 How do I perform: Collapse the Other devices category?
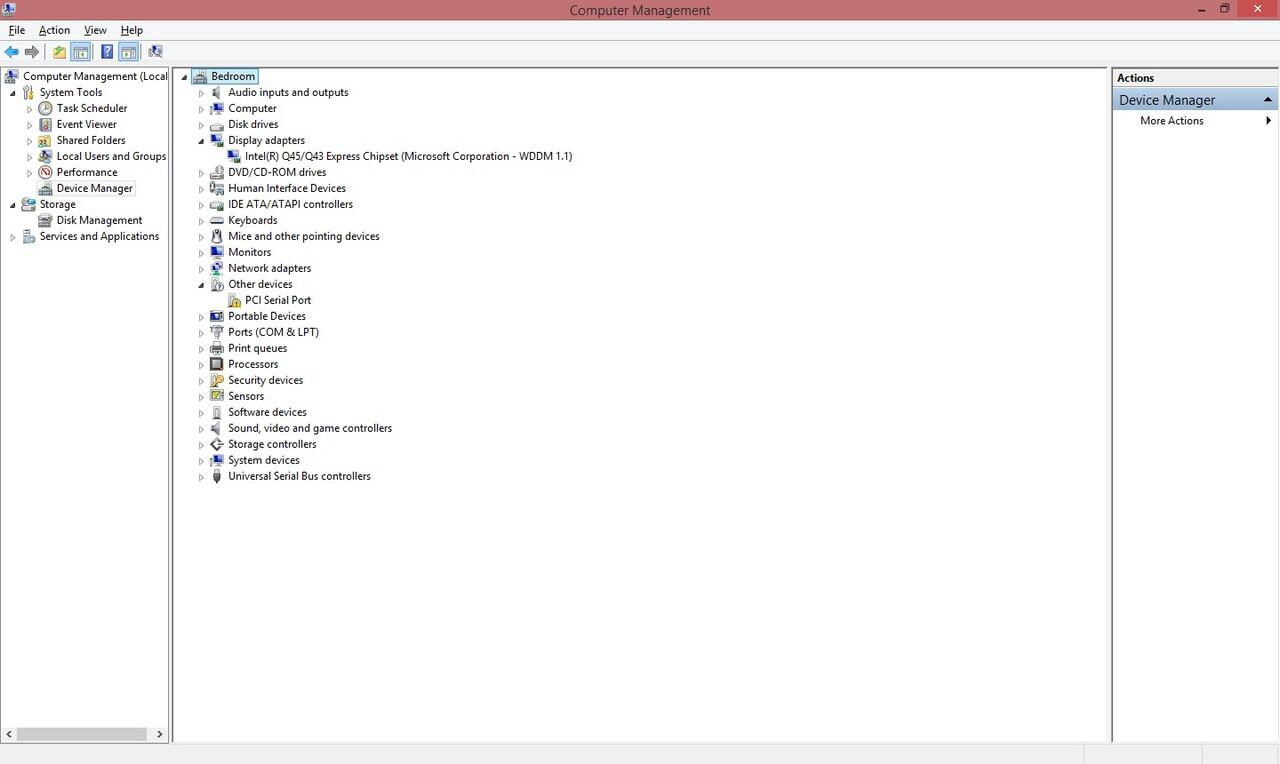click(201, 285)
